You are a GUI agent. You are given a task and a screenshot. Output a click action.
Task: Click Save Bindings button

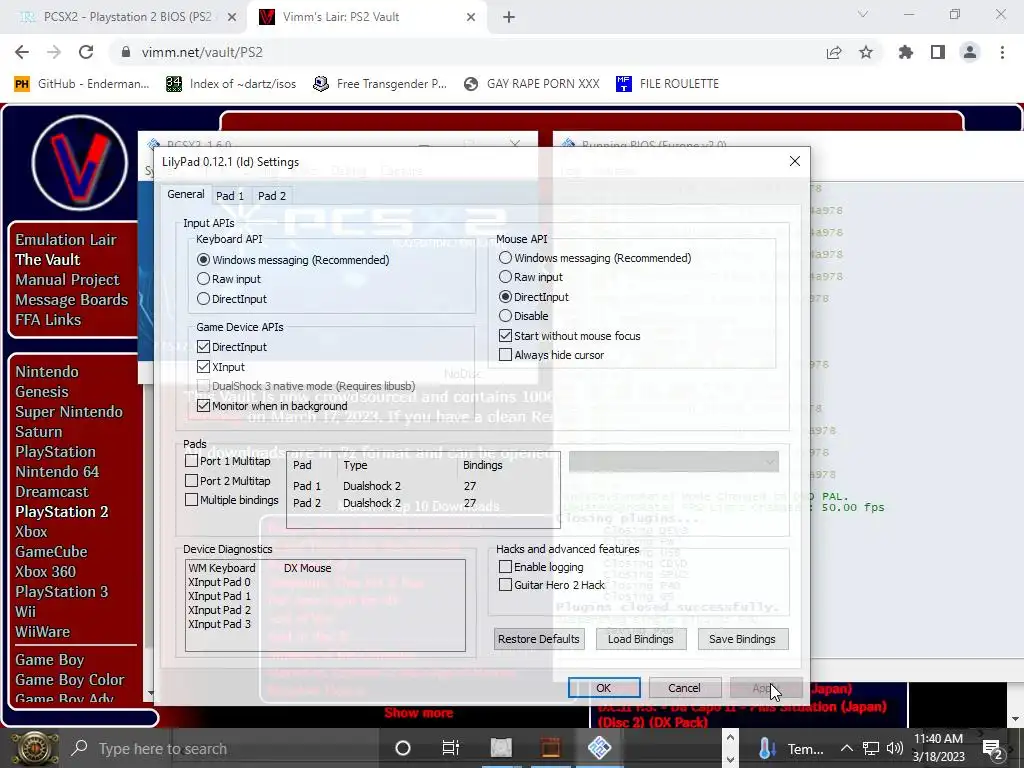(743, 639)
